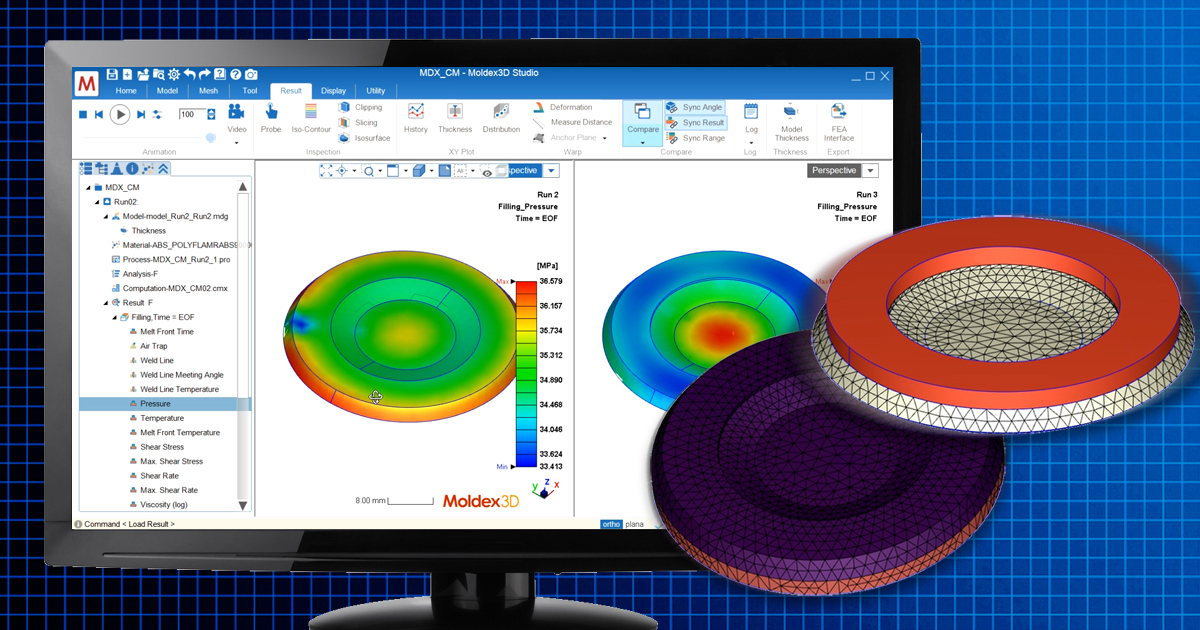1200x630 pixels.
Task: Switch to the Model ribbon tab
Action: click(167, 91)
